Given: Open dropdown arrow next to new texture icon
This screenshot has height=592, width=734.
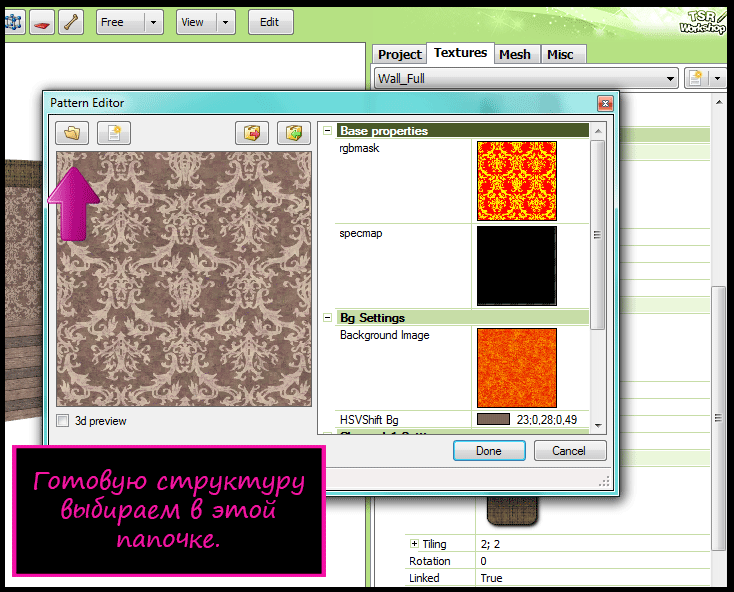Looking at the screenshot, I should 718,78.
